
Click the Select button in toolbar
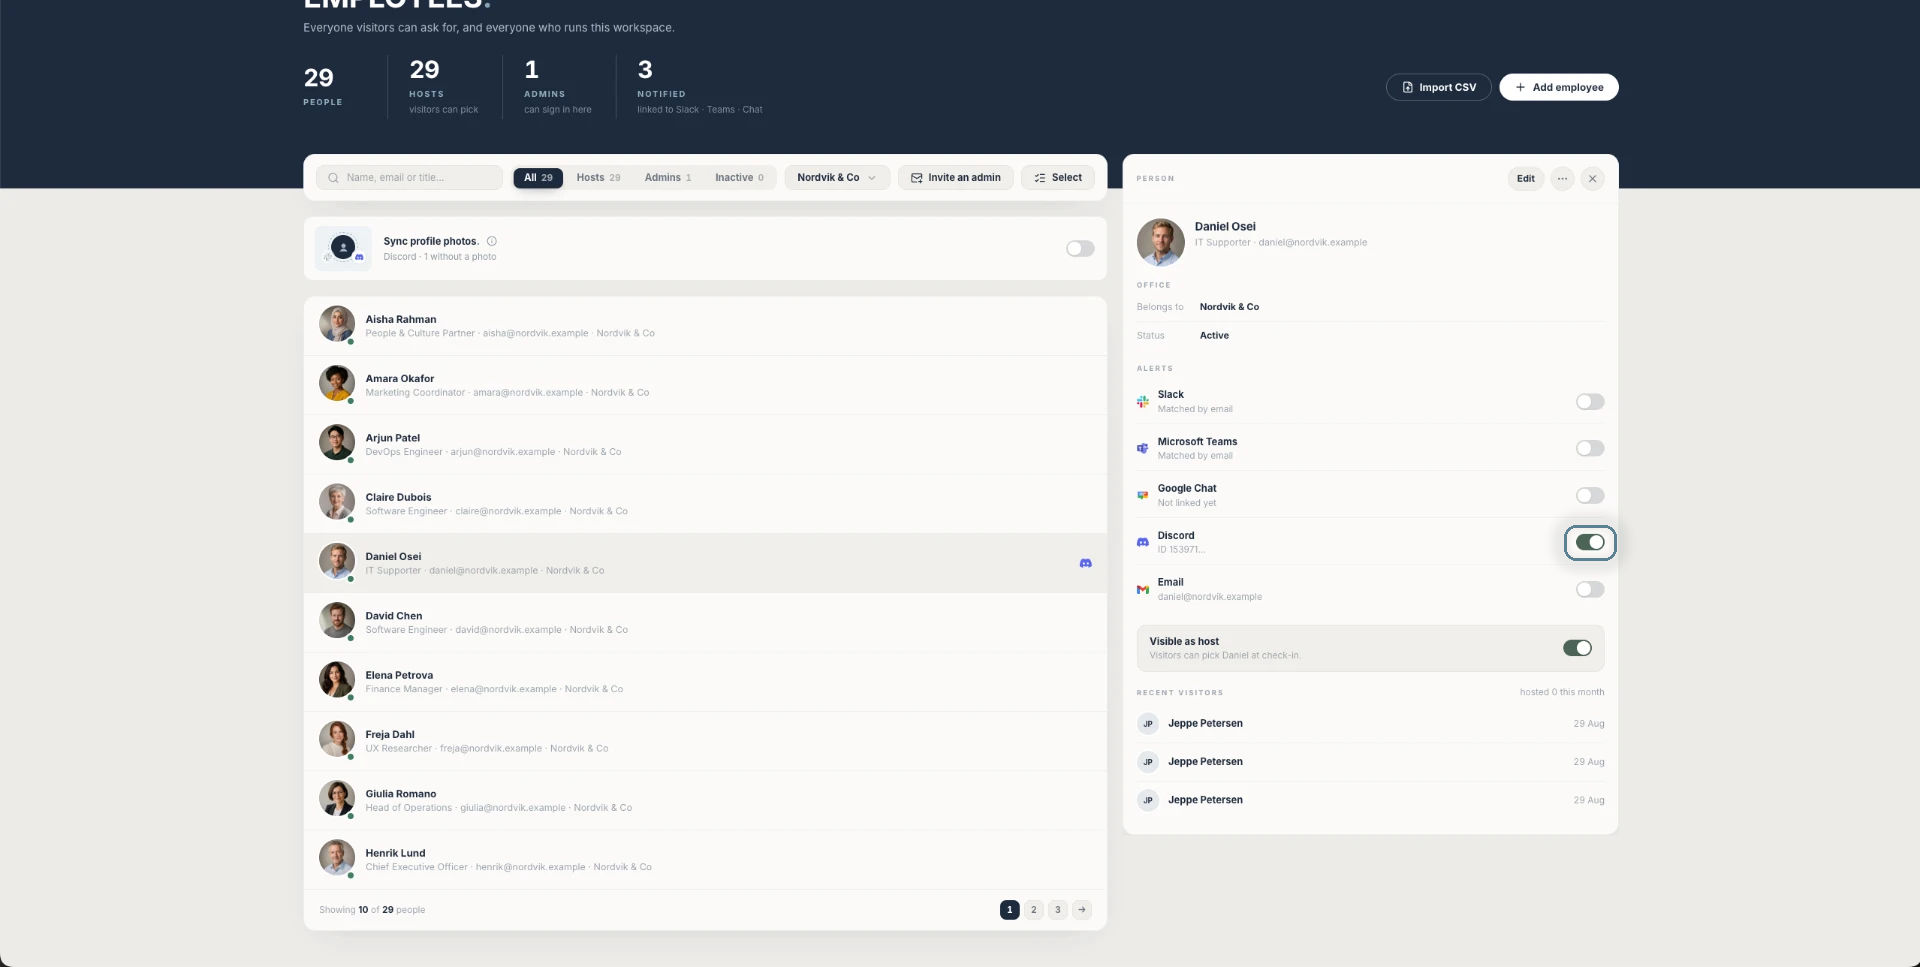pyautogui.click(x=1058, y=177)
